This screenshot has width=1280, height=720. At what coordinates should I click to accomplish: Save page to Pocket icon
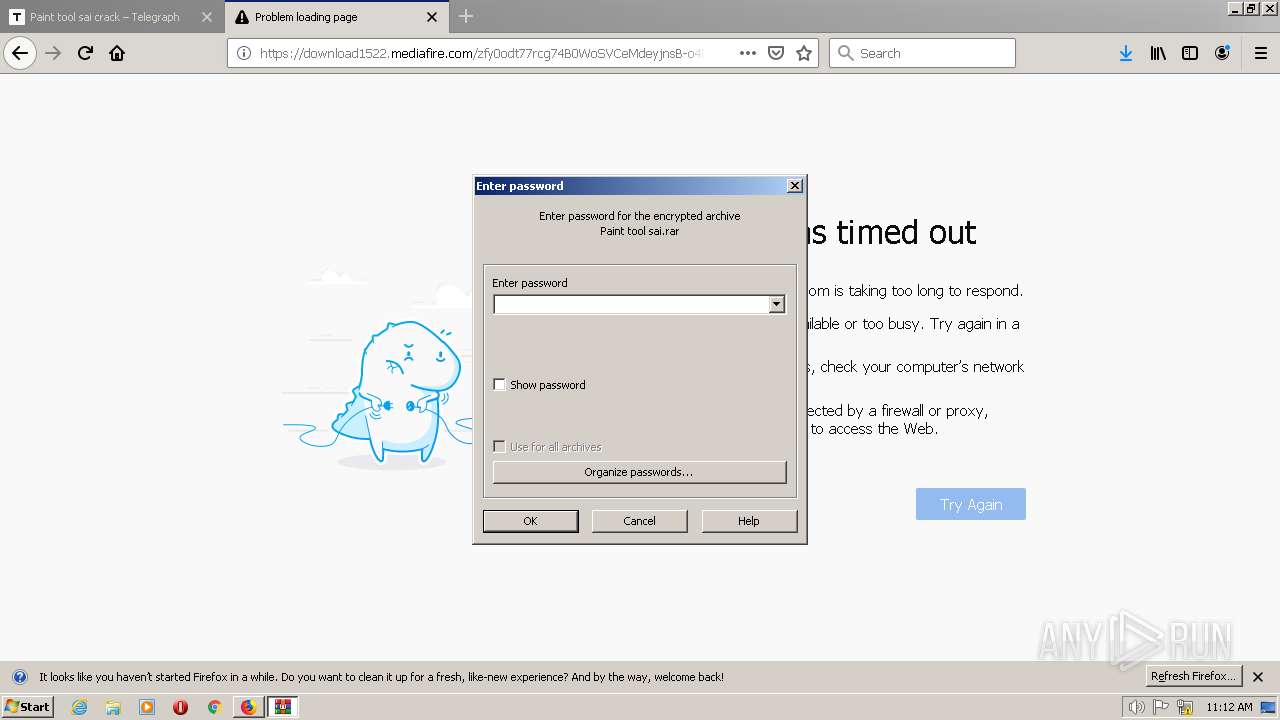[776, 53]
